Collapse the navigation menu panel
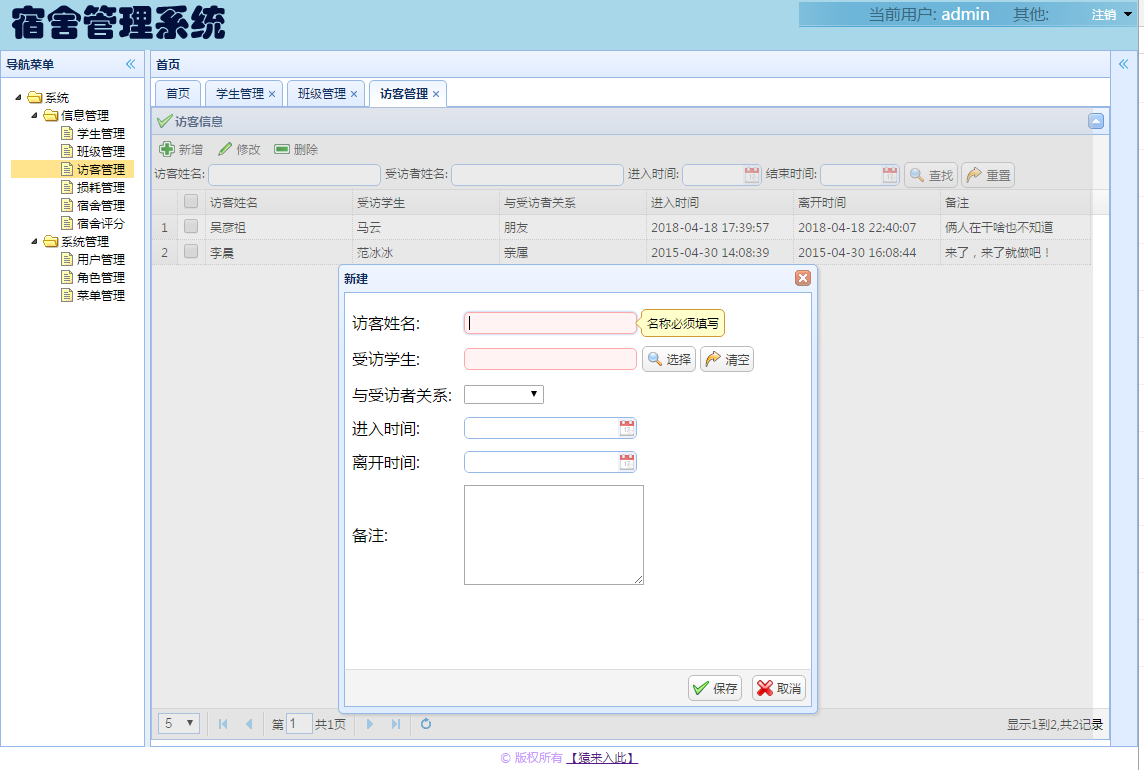The height and width of the screenshot is (770, 1144). click(131, 64)
